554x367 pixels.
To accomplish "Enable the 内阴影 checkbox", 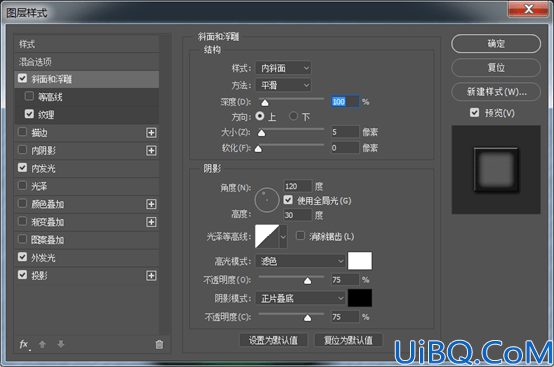I will [22, 150].
